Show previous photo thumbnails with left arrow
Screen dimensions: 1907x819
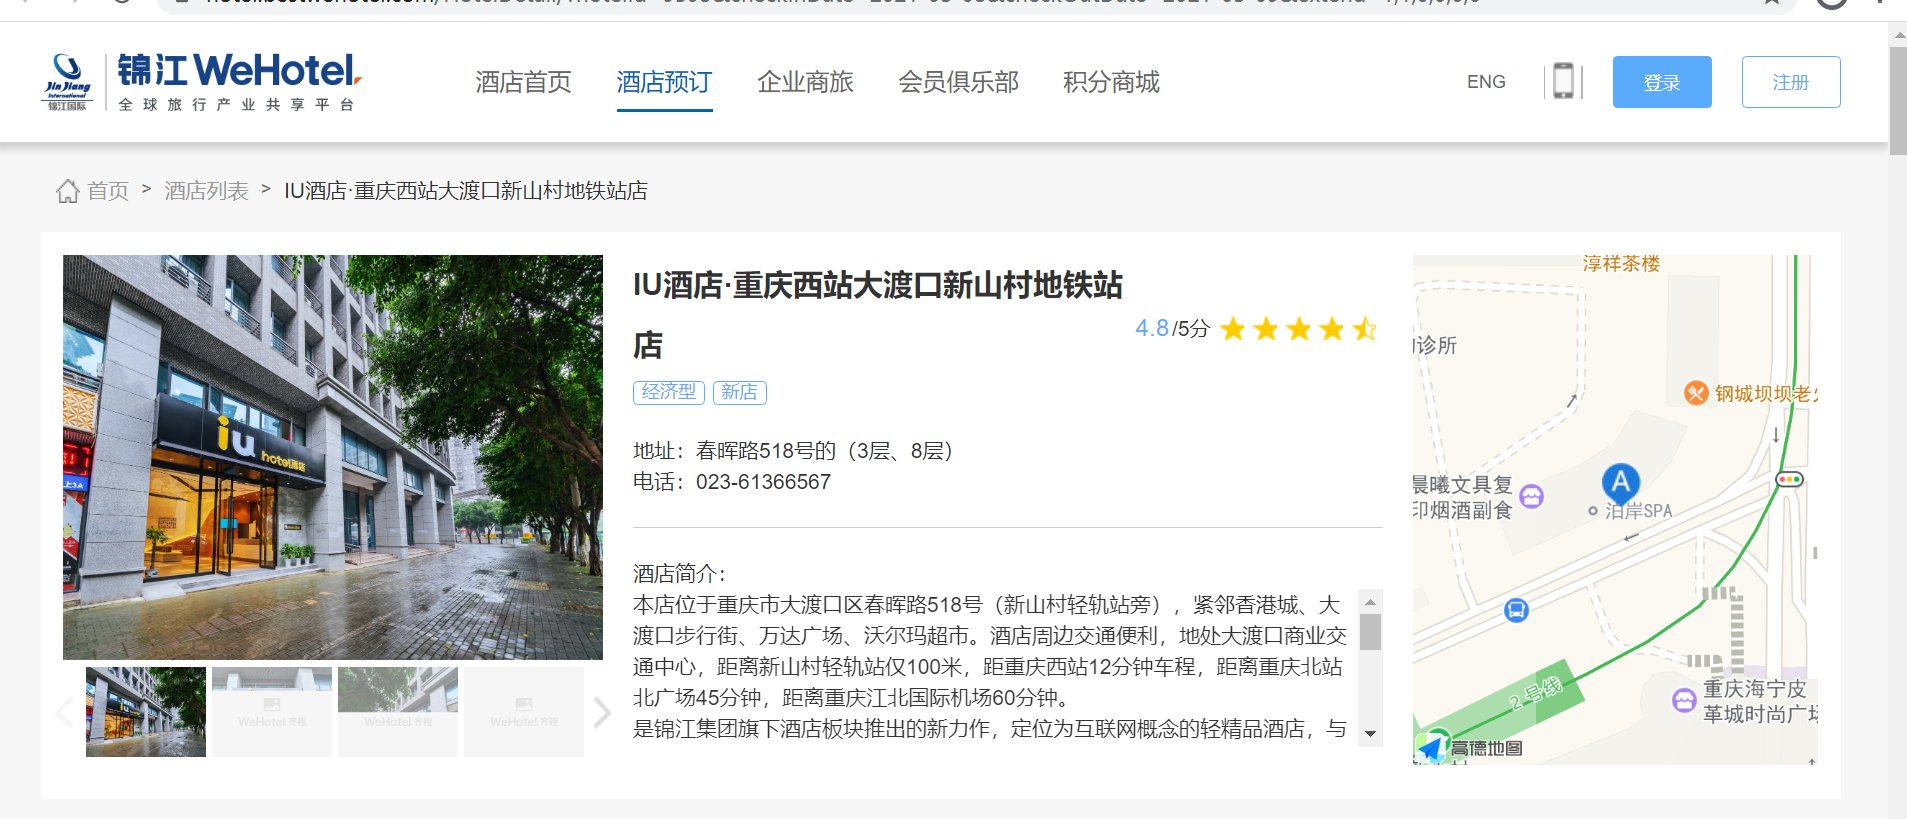(x=66, y=712)
